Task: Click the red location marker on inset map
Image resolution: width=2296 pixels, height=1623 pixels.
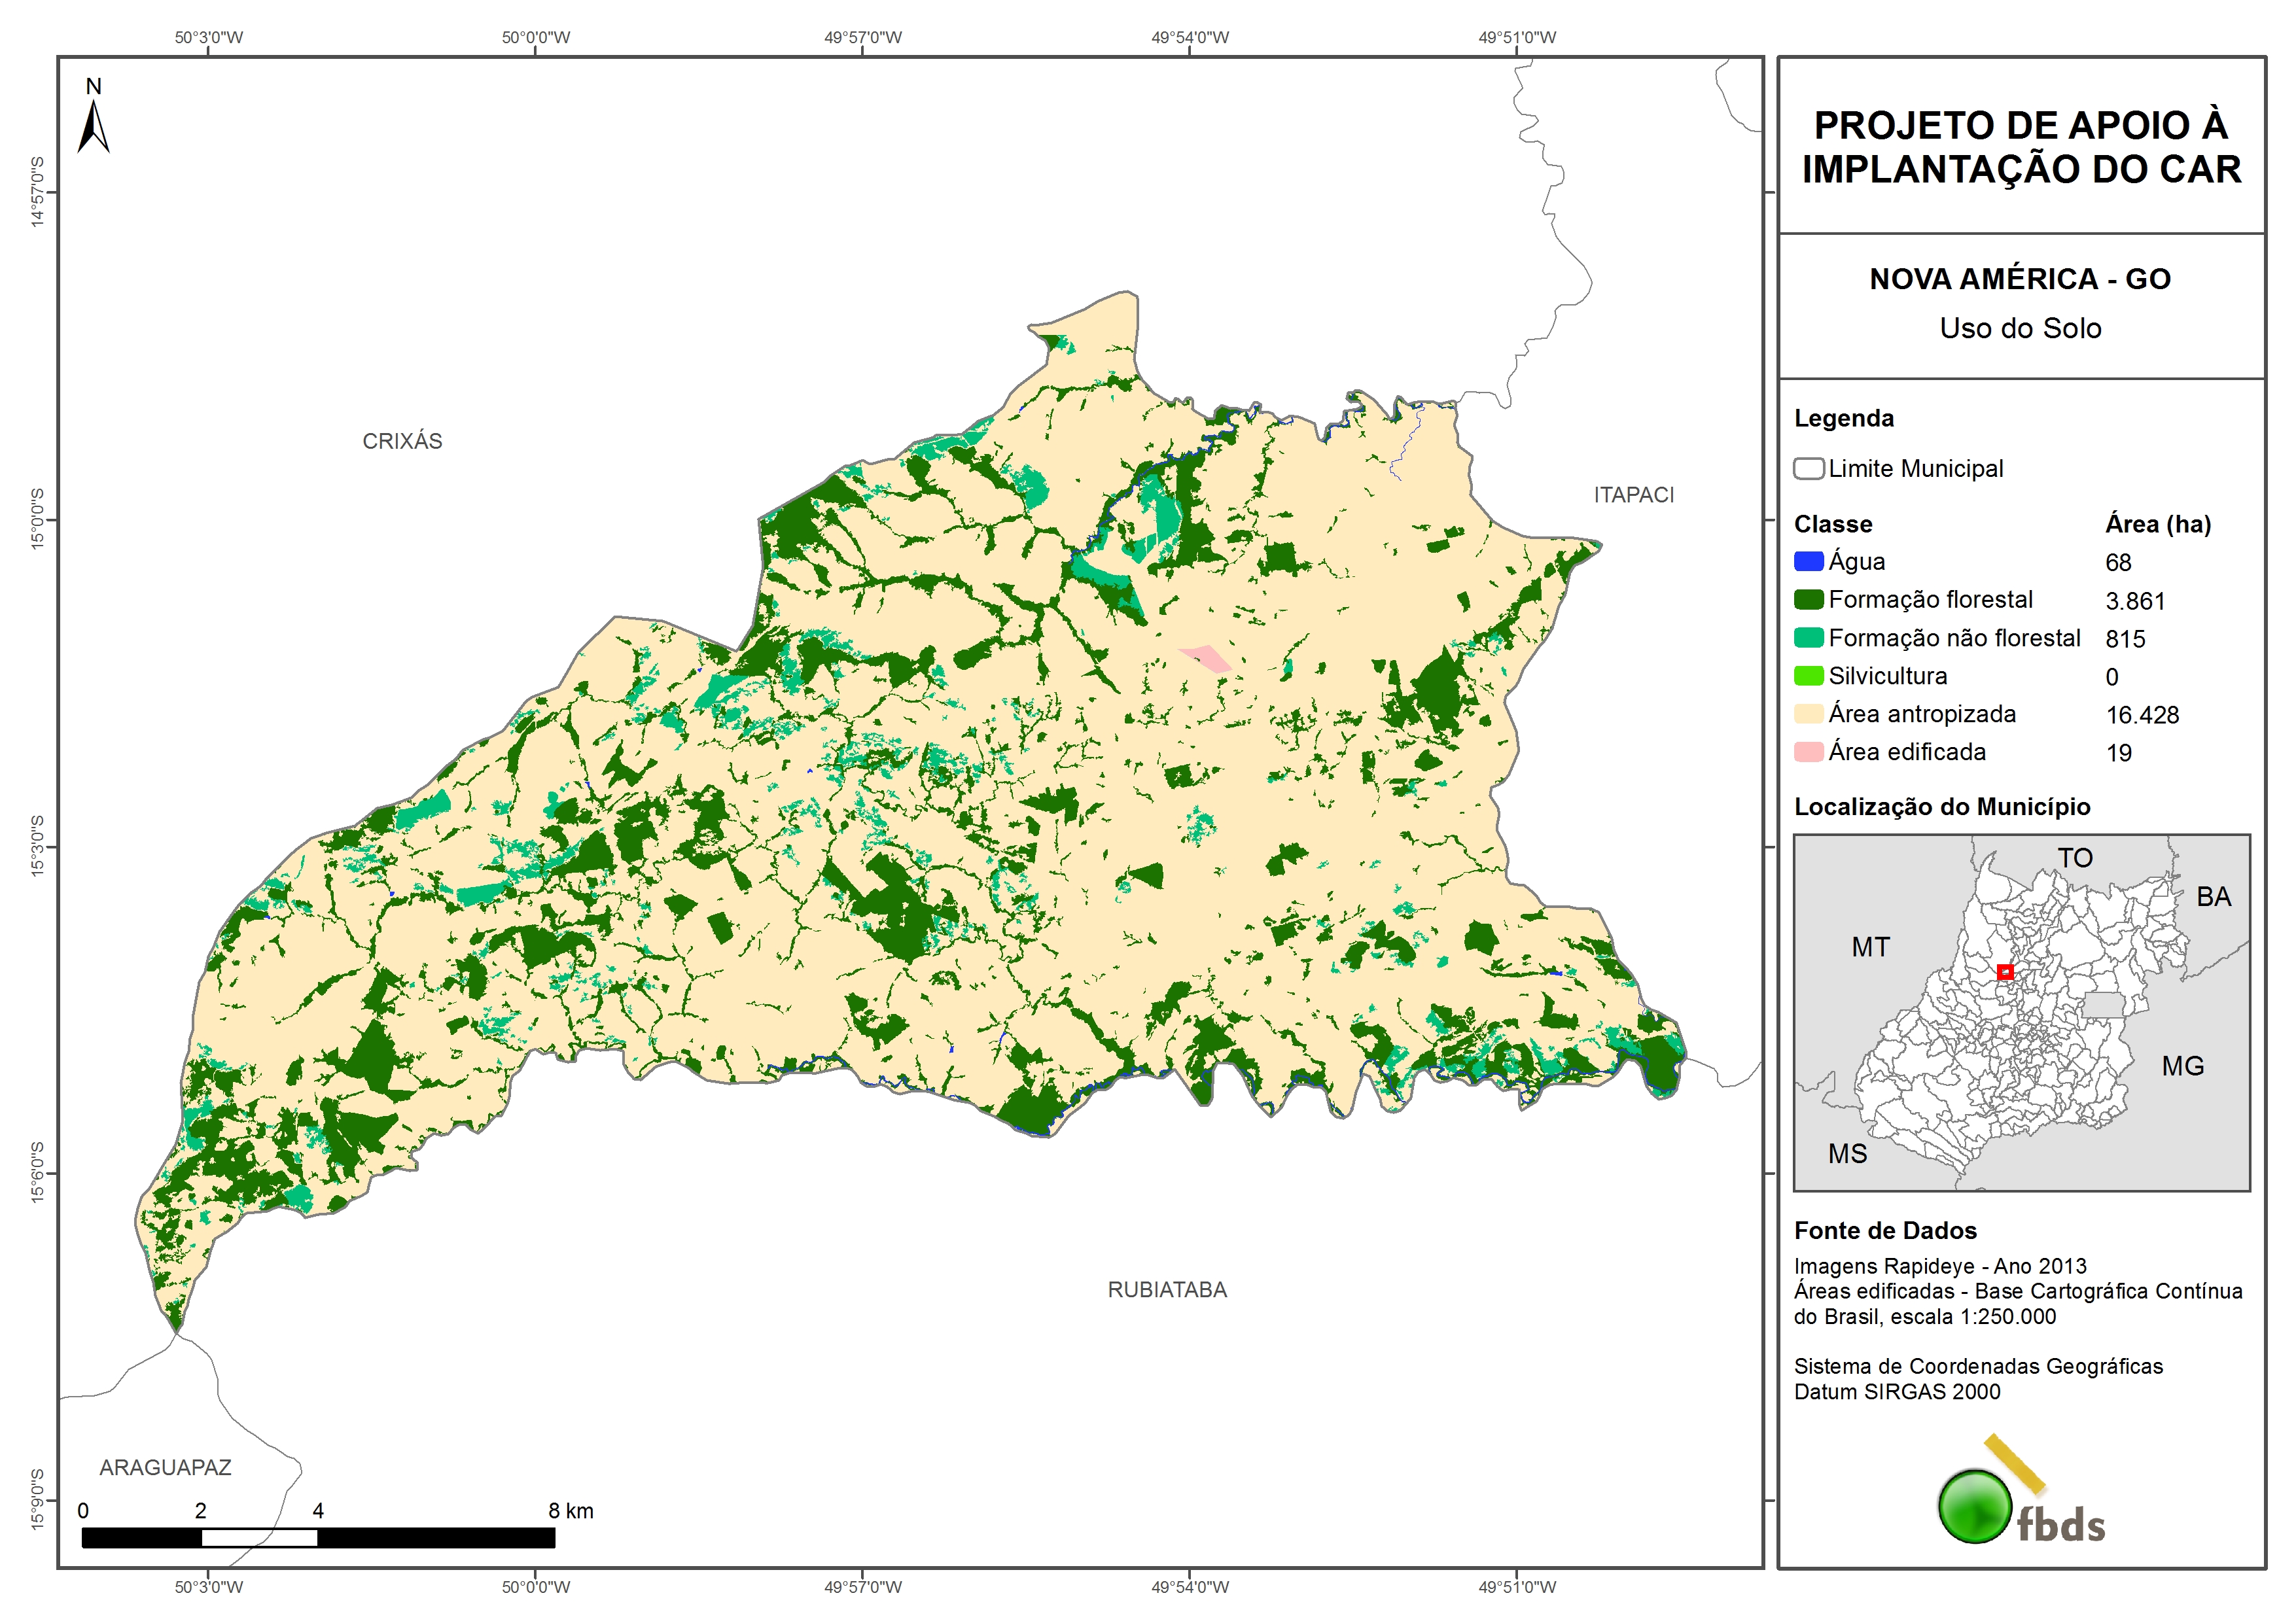Action: point(2004,971)
